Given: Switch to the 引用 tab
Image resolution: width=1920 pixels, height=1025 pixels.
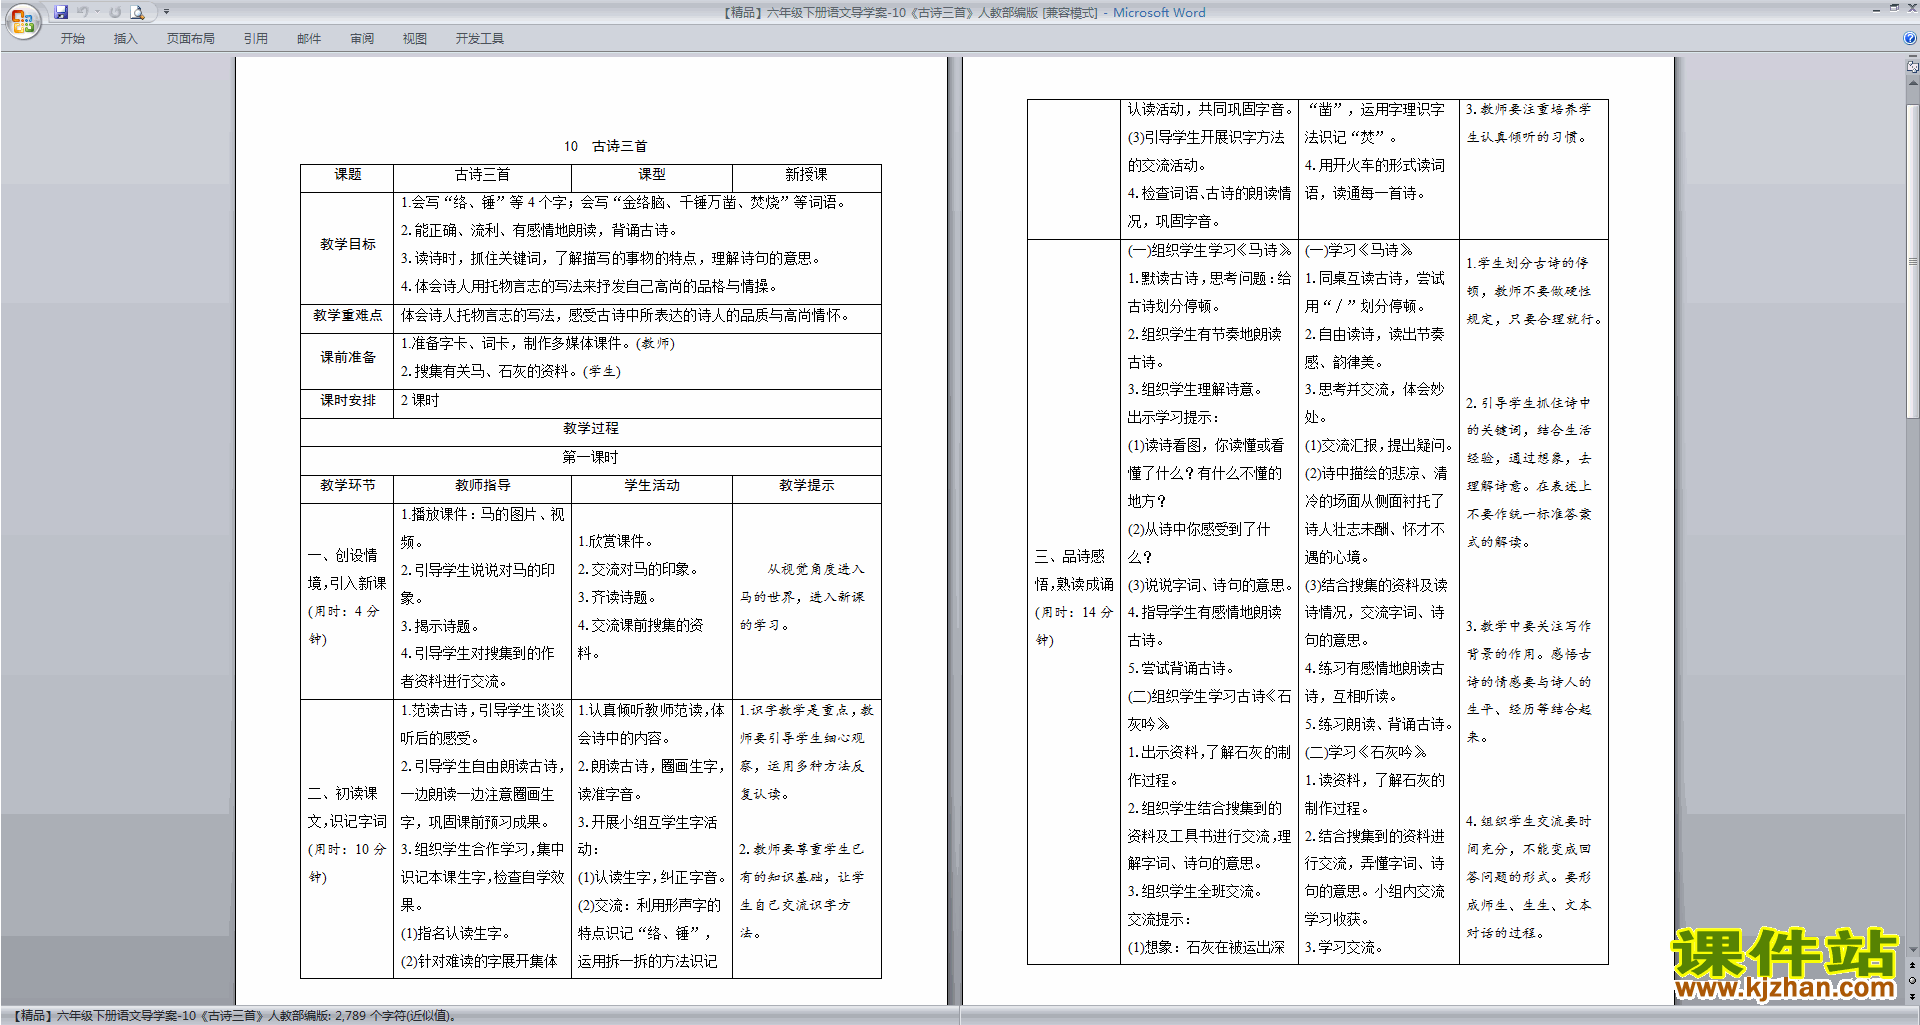Looking at the screenshot, I should 256,39.
